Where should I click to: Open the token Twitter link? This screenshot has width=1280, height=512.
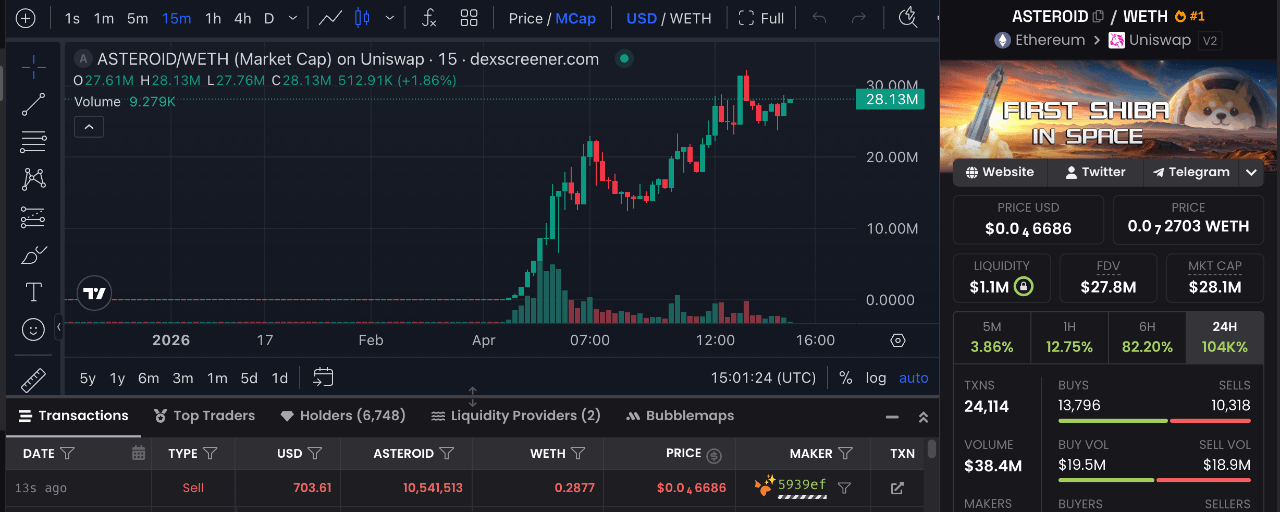coord(1095,172)
